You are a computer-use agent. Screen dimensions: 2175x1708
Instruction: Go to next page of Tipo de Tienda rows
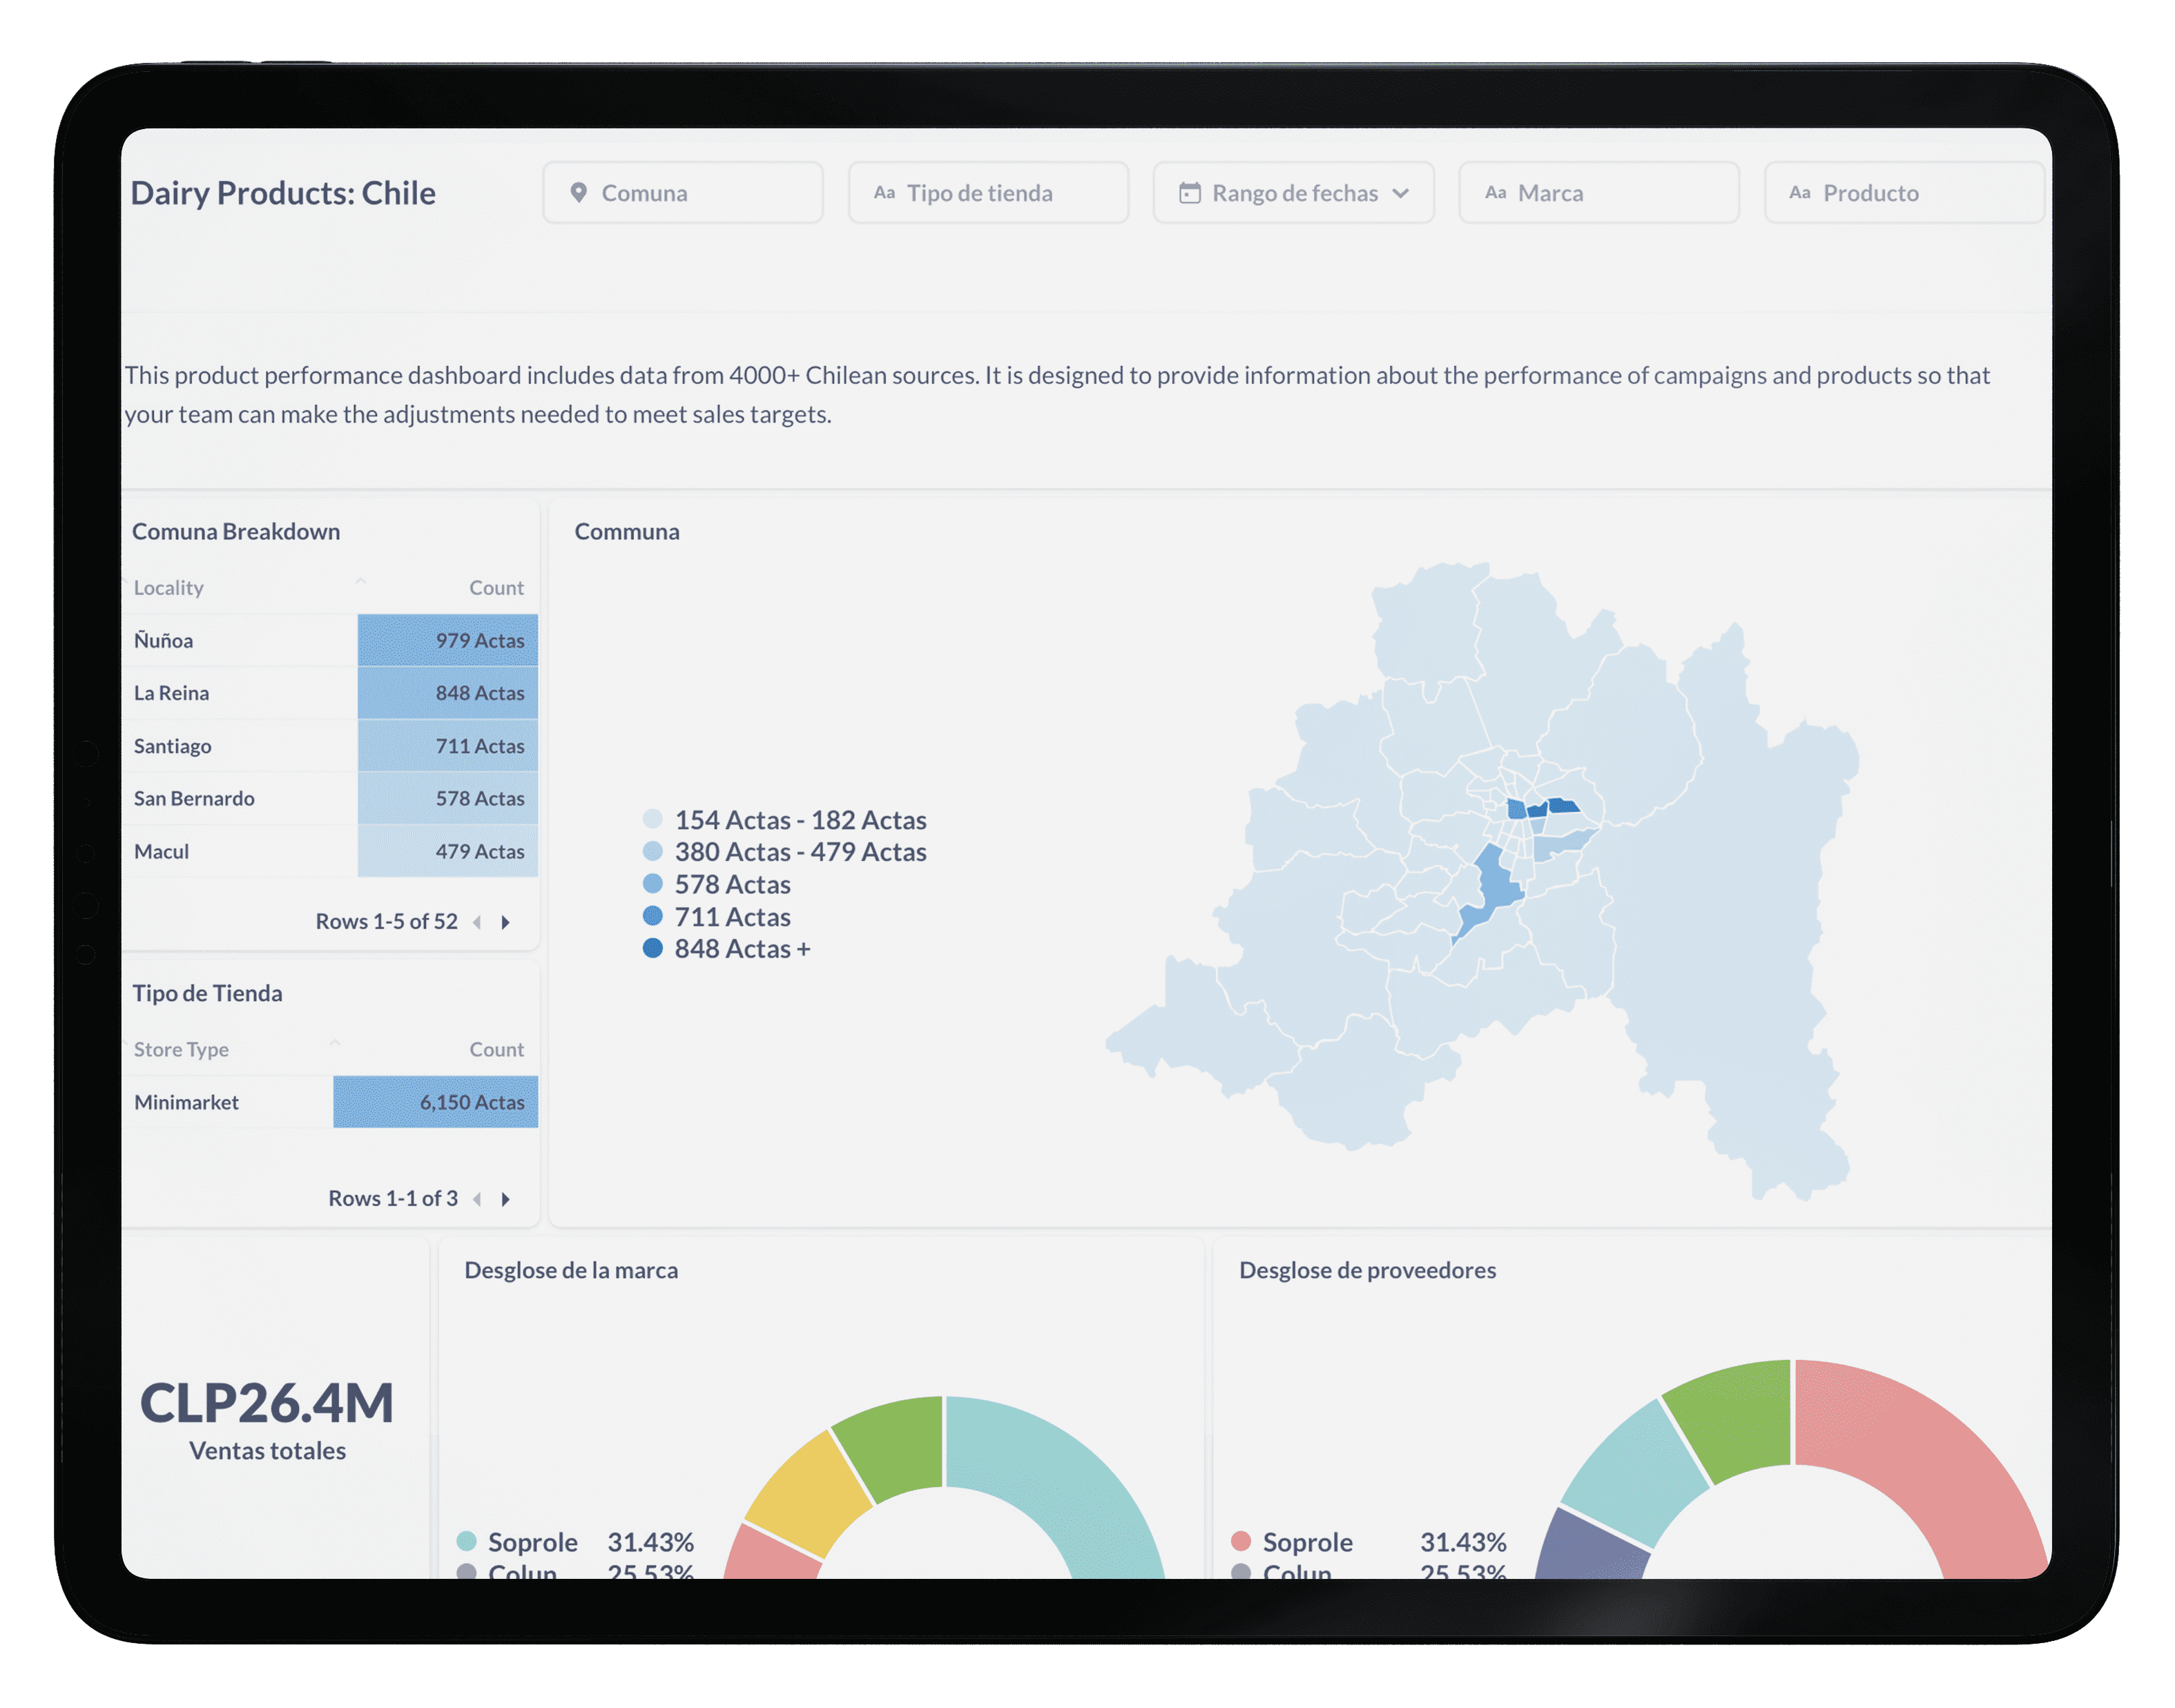[x=506, y=1199]
